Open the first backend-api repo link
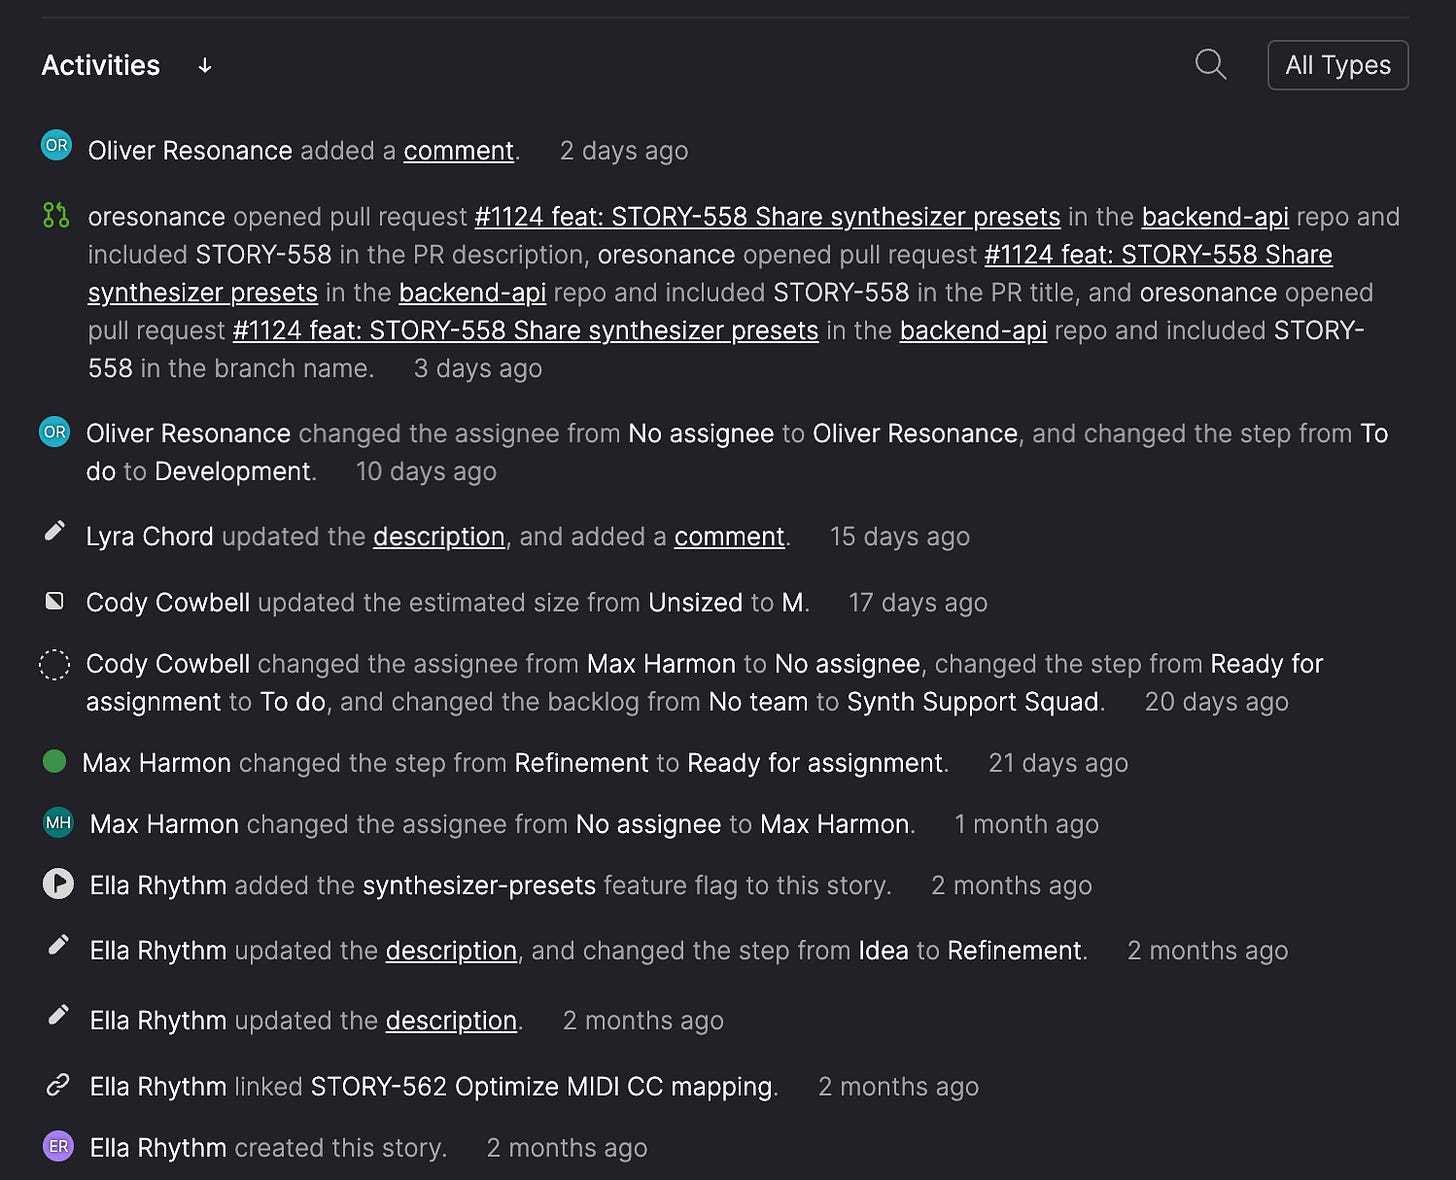 1214,217
